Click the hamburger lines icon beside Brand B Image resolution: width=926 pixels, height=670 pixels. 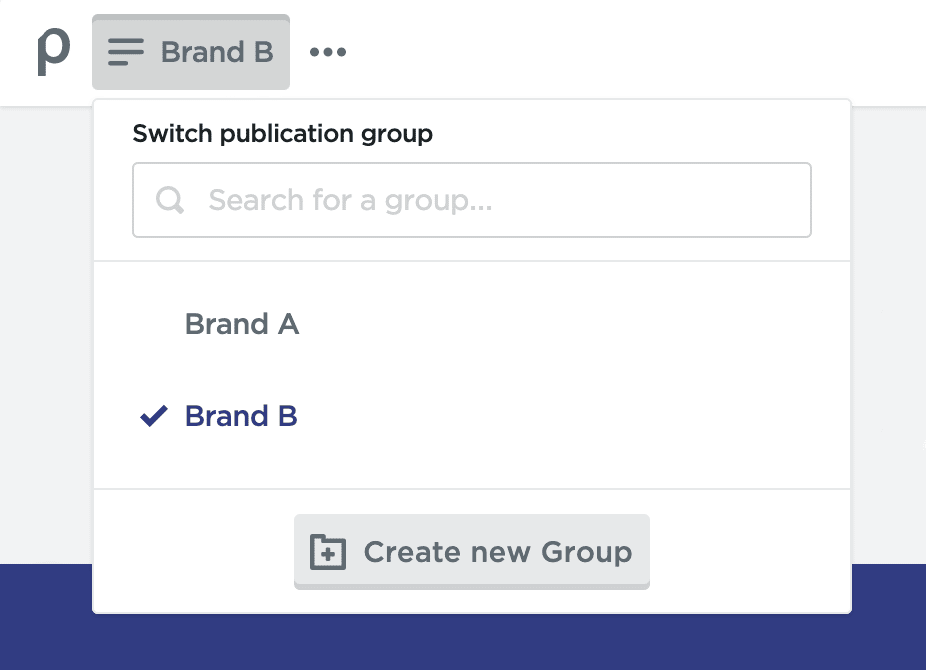click(x=124, y=51)
